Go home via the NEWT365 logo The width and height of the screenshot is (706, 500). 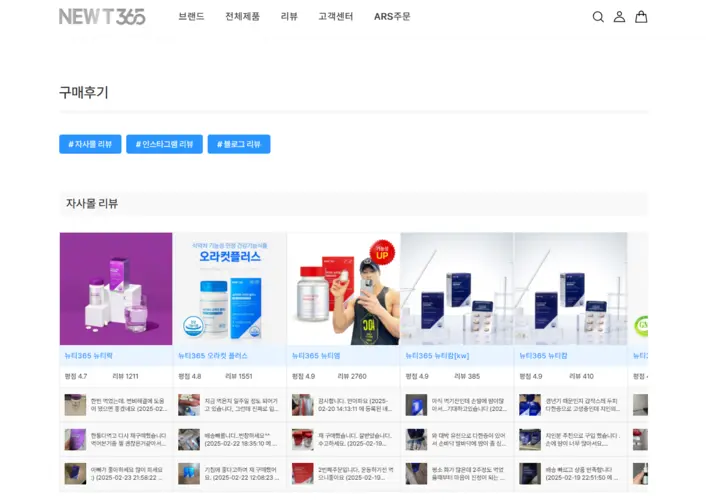(x=102, y=17)
